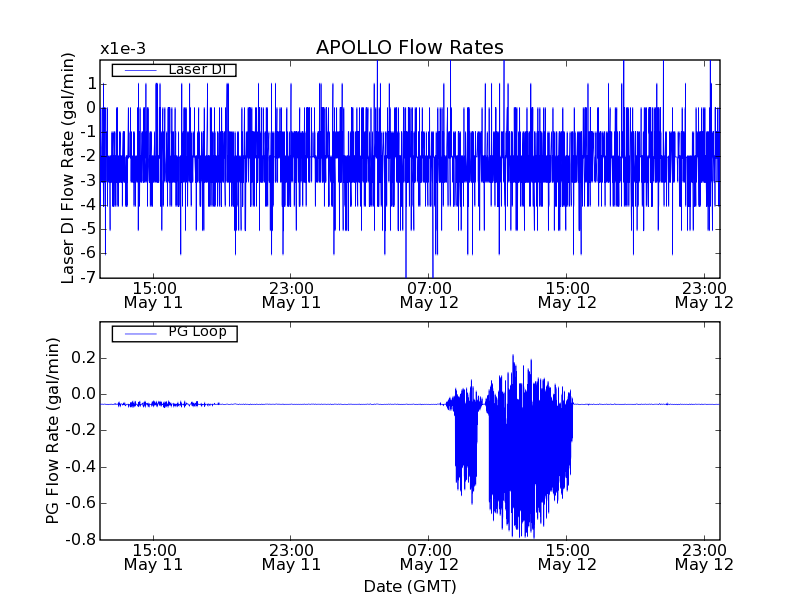Click the "Laser DI Flow Rate (gal/min)" y-axis label
The width and height of the screenshot is (800, 600).
[68, 168]
